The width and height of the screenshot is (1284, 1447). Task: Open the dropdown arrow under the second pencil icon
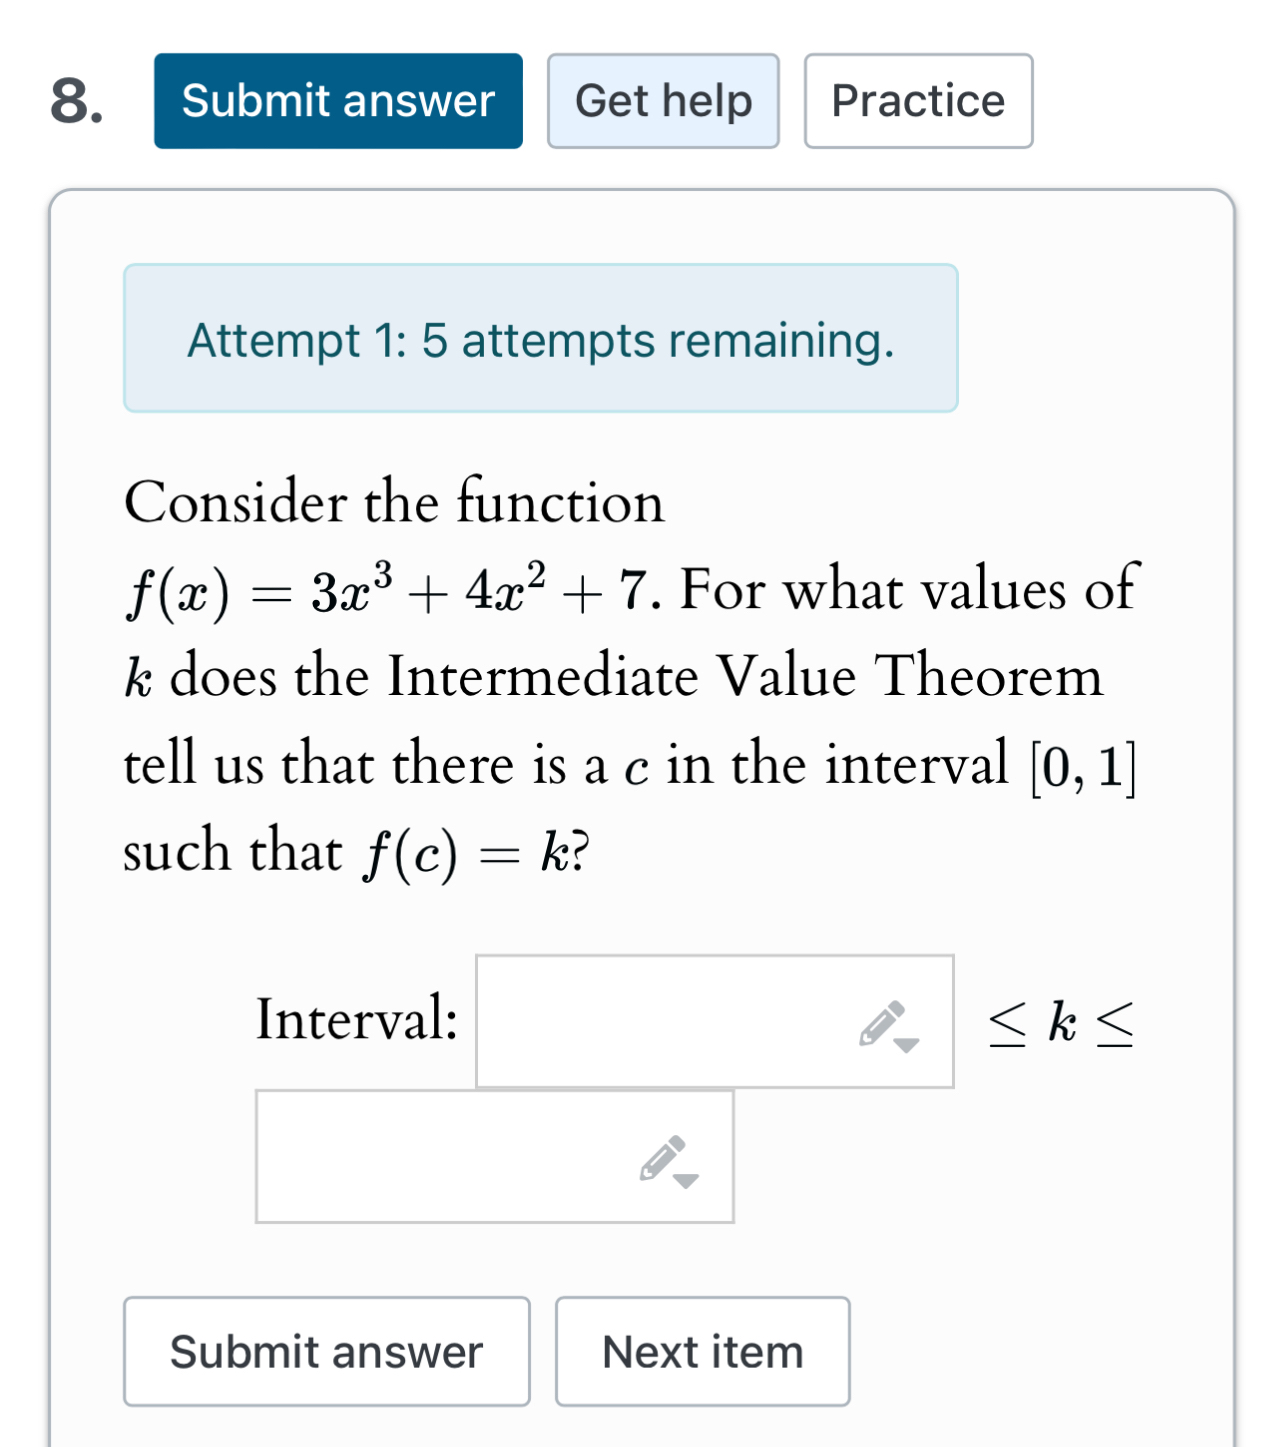point(684,1180)
